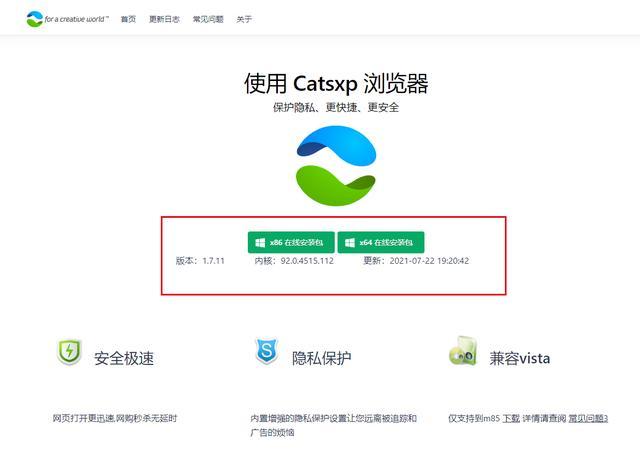Click the 兼容vista heading
This screenshot has width=640, height=458.
click(520, 358)
